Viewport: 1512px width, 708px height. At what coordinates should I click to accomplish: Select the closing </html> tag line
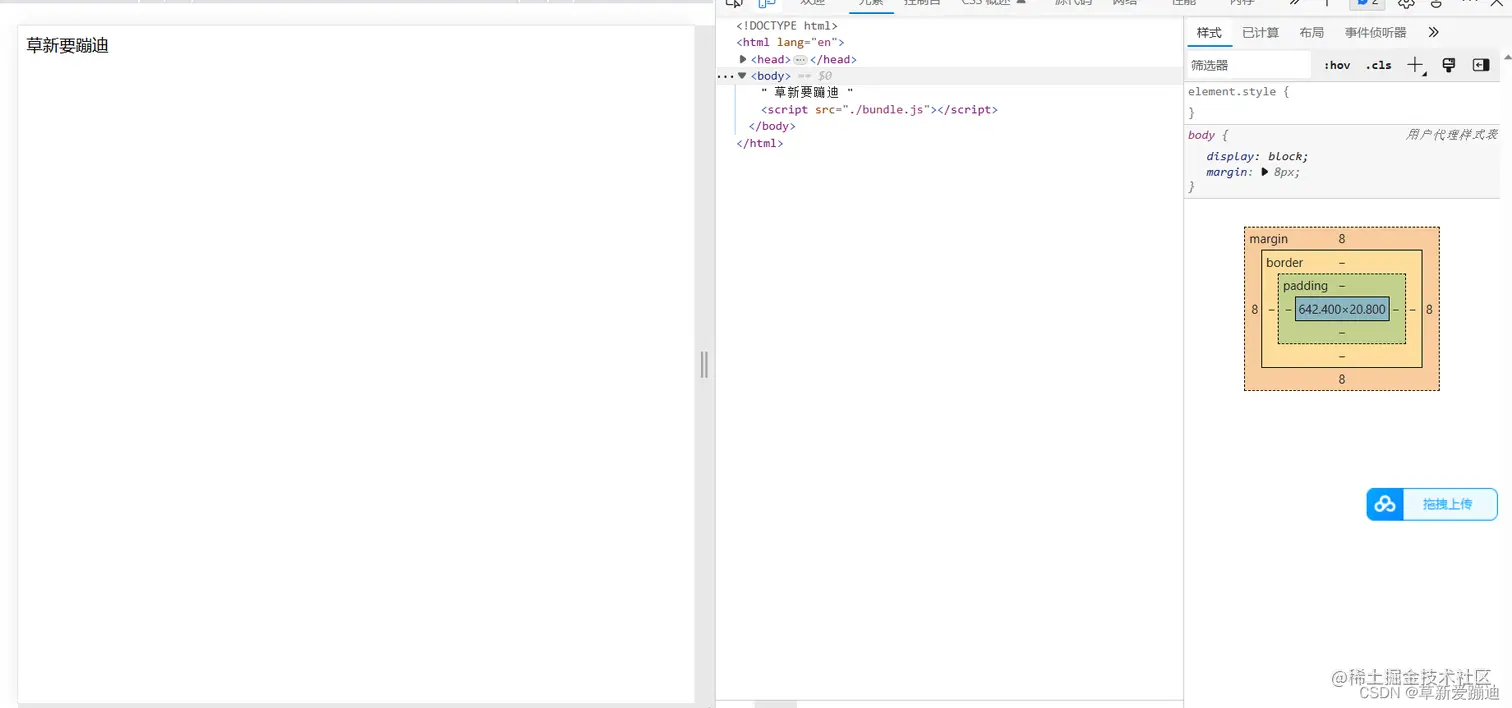pos(760,143)
